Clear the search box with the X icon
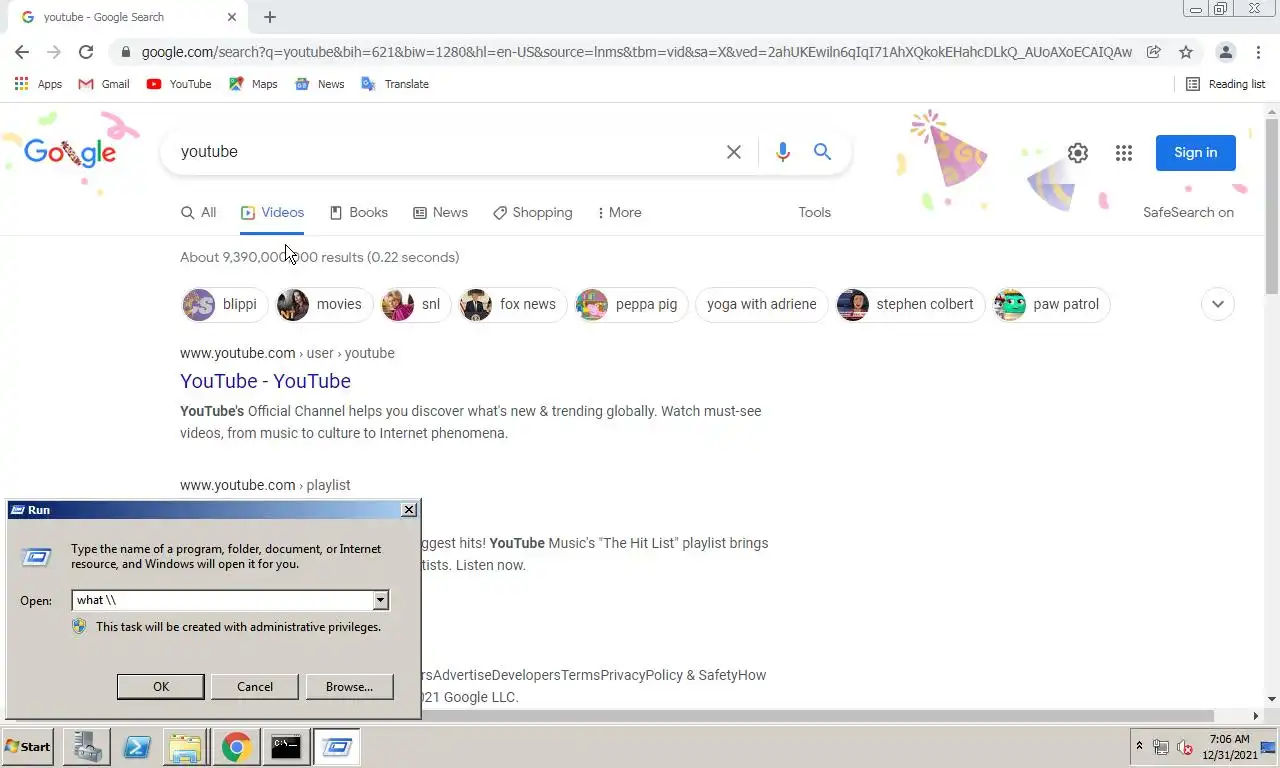Screen dimensions: 1280x768 tap(734, 152)
